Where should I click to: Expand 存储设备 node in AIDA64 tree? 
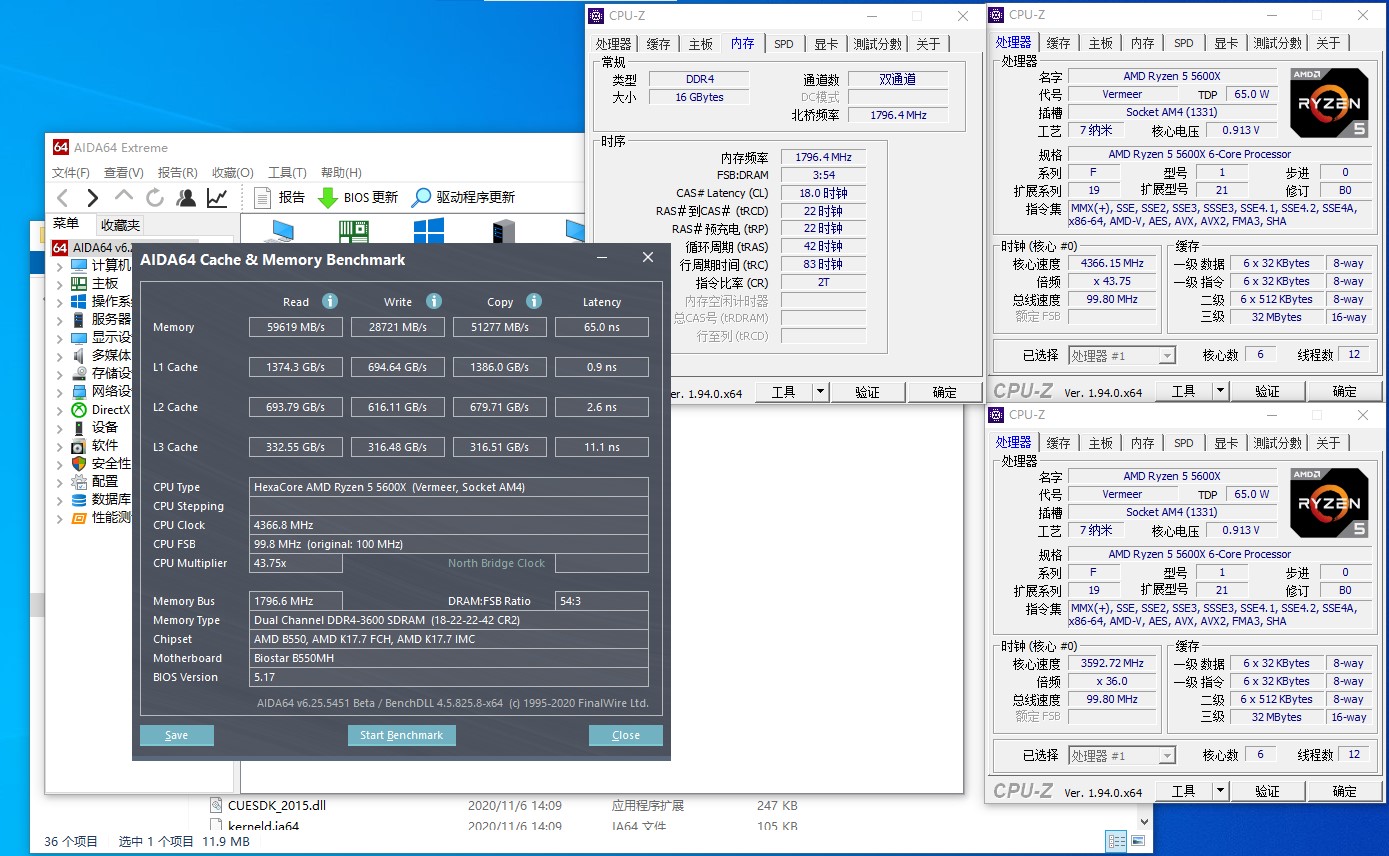[59, 373]
